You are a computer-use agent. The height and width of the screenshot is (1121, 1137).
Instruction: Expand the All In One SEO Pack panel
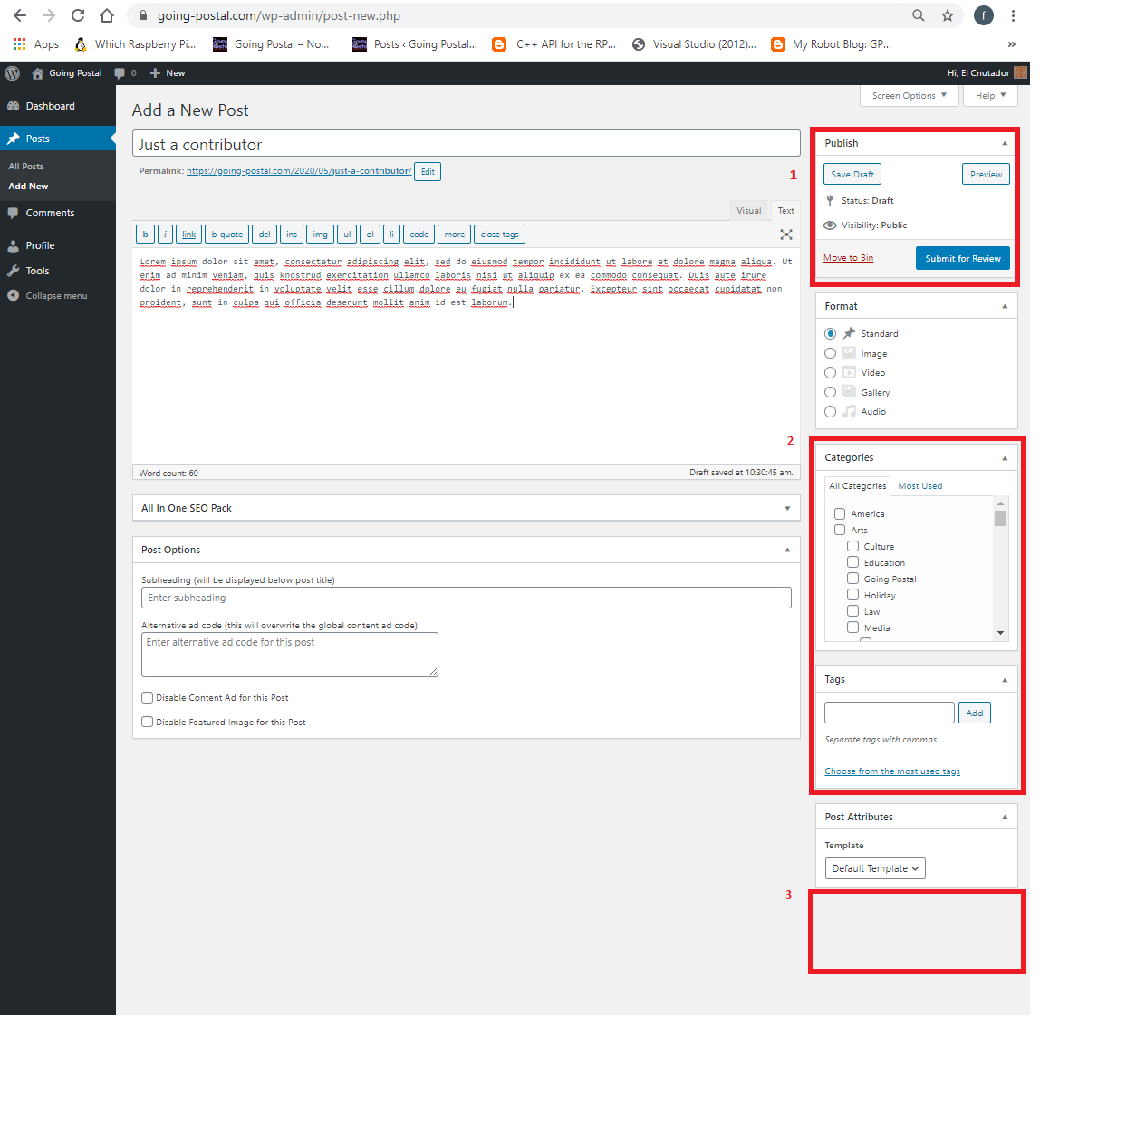click(466, 508)
